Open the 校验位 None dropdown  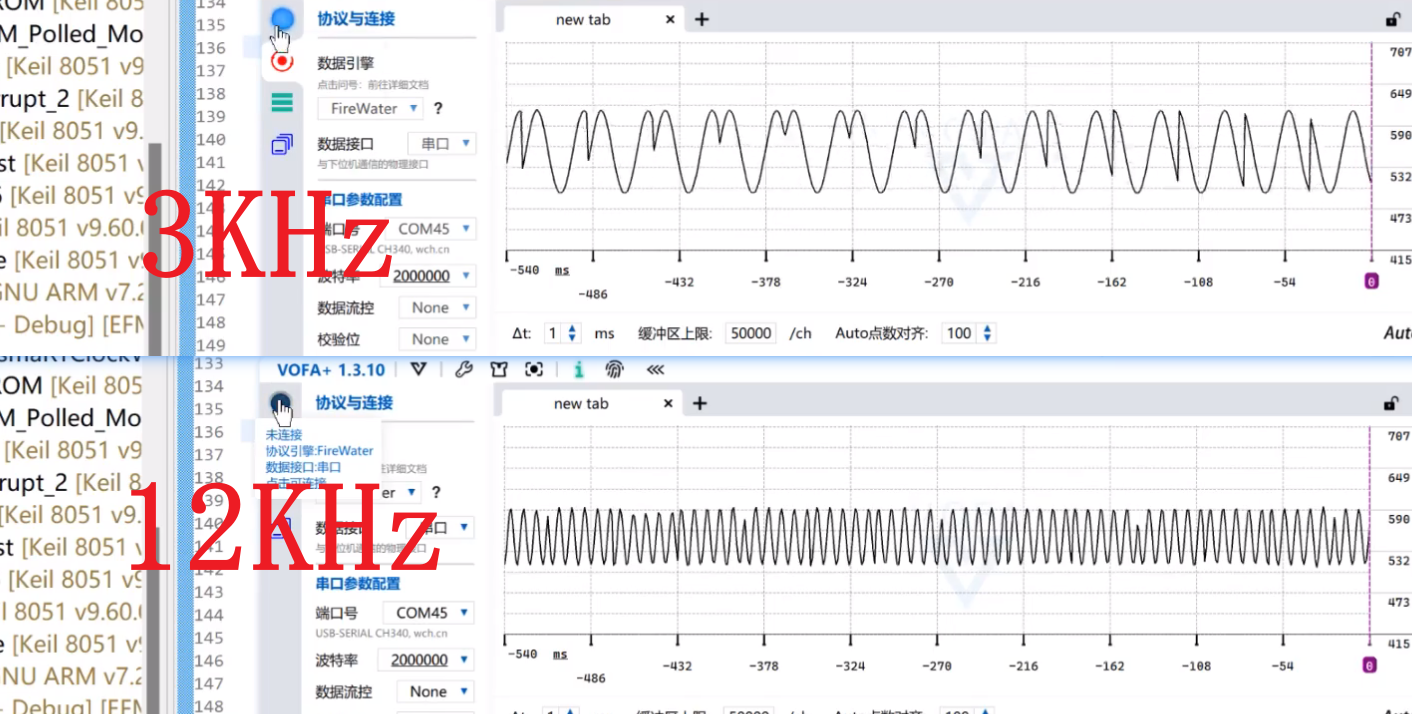coord(437,339)
